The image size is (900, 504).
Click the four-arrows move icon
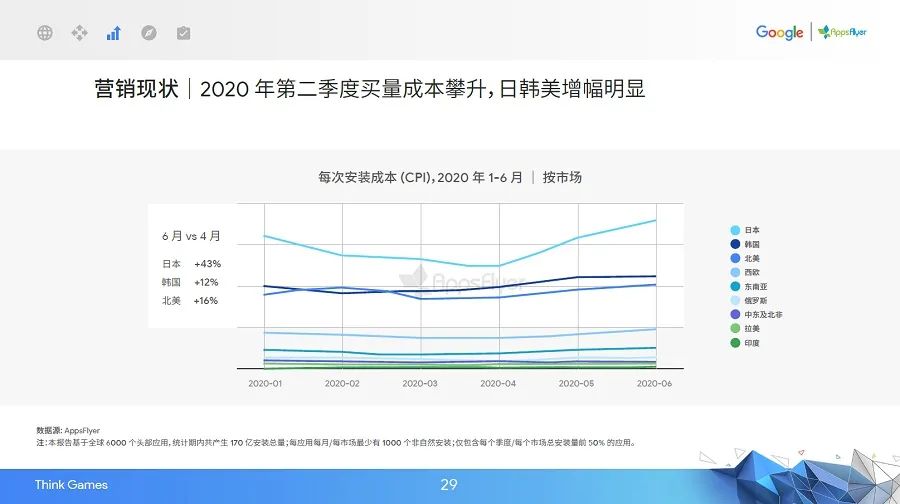pos(79,33)
